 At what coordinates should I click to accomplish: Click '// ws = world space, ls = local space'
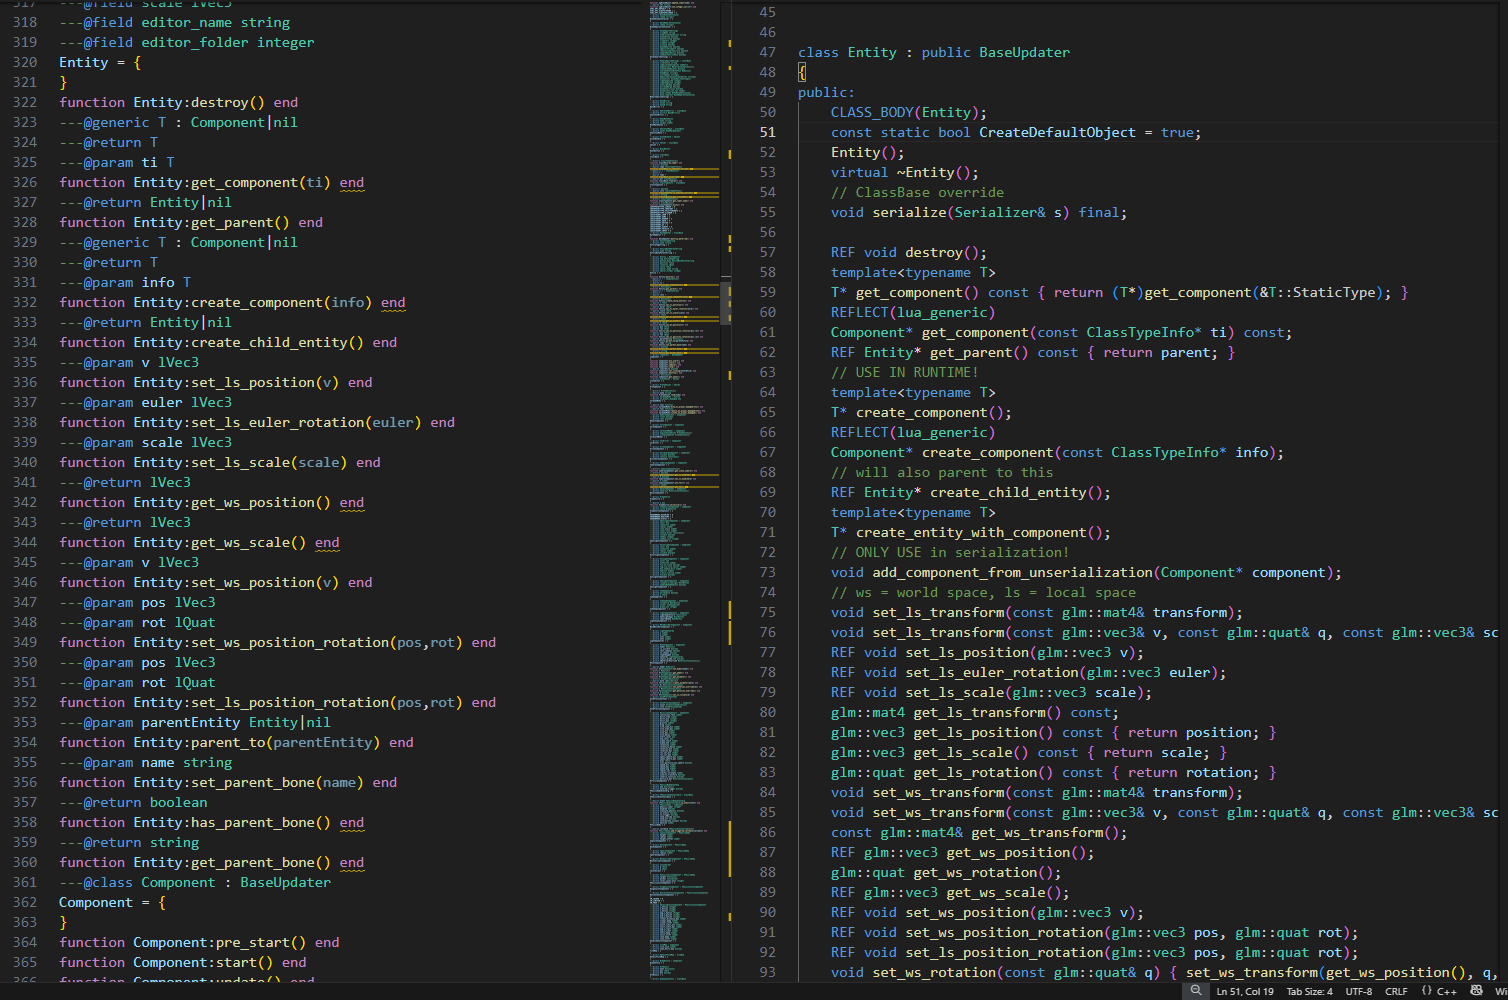[x=983, y=592]
